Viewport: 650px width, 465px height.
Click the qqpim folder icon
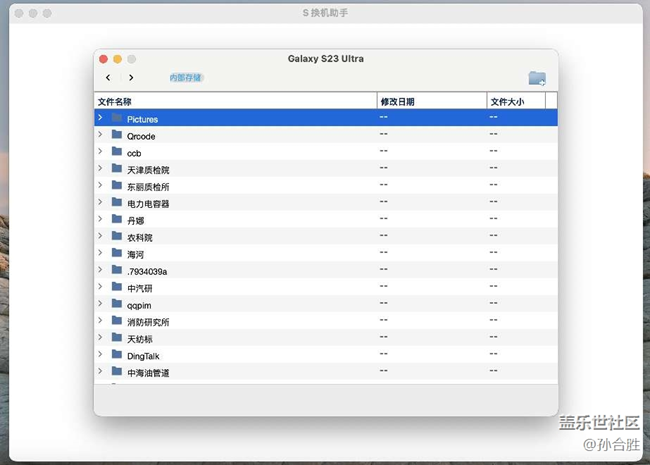tap(117, 304)
